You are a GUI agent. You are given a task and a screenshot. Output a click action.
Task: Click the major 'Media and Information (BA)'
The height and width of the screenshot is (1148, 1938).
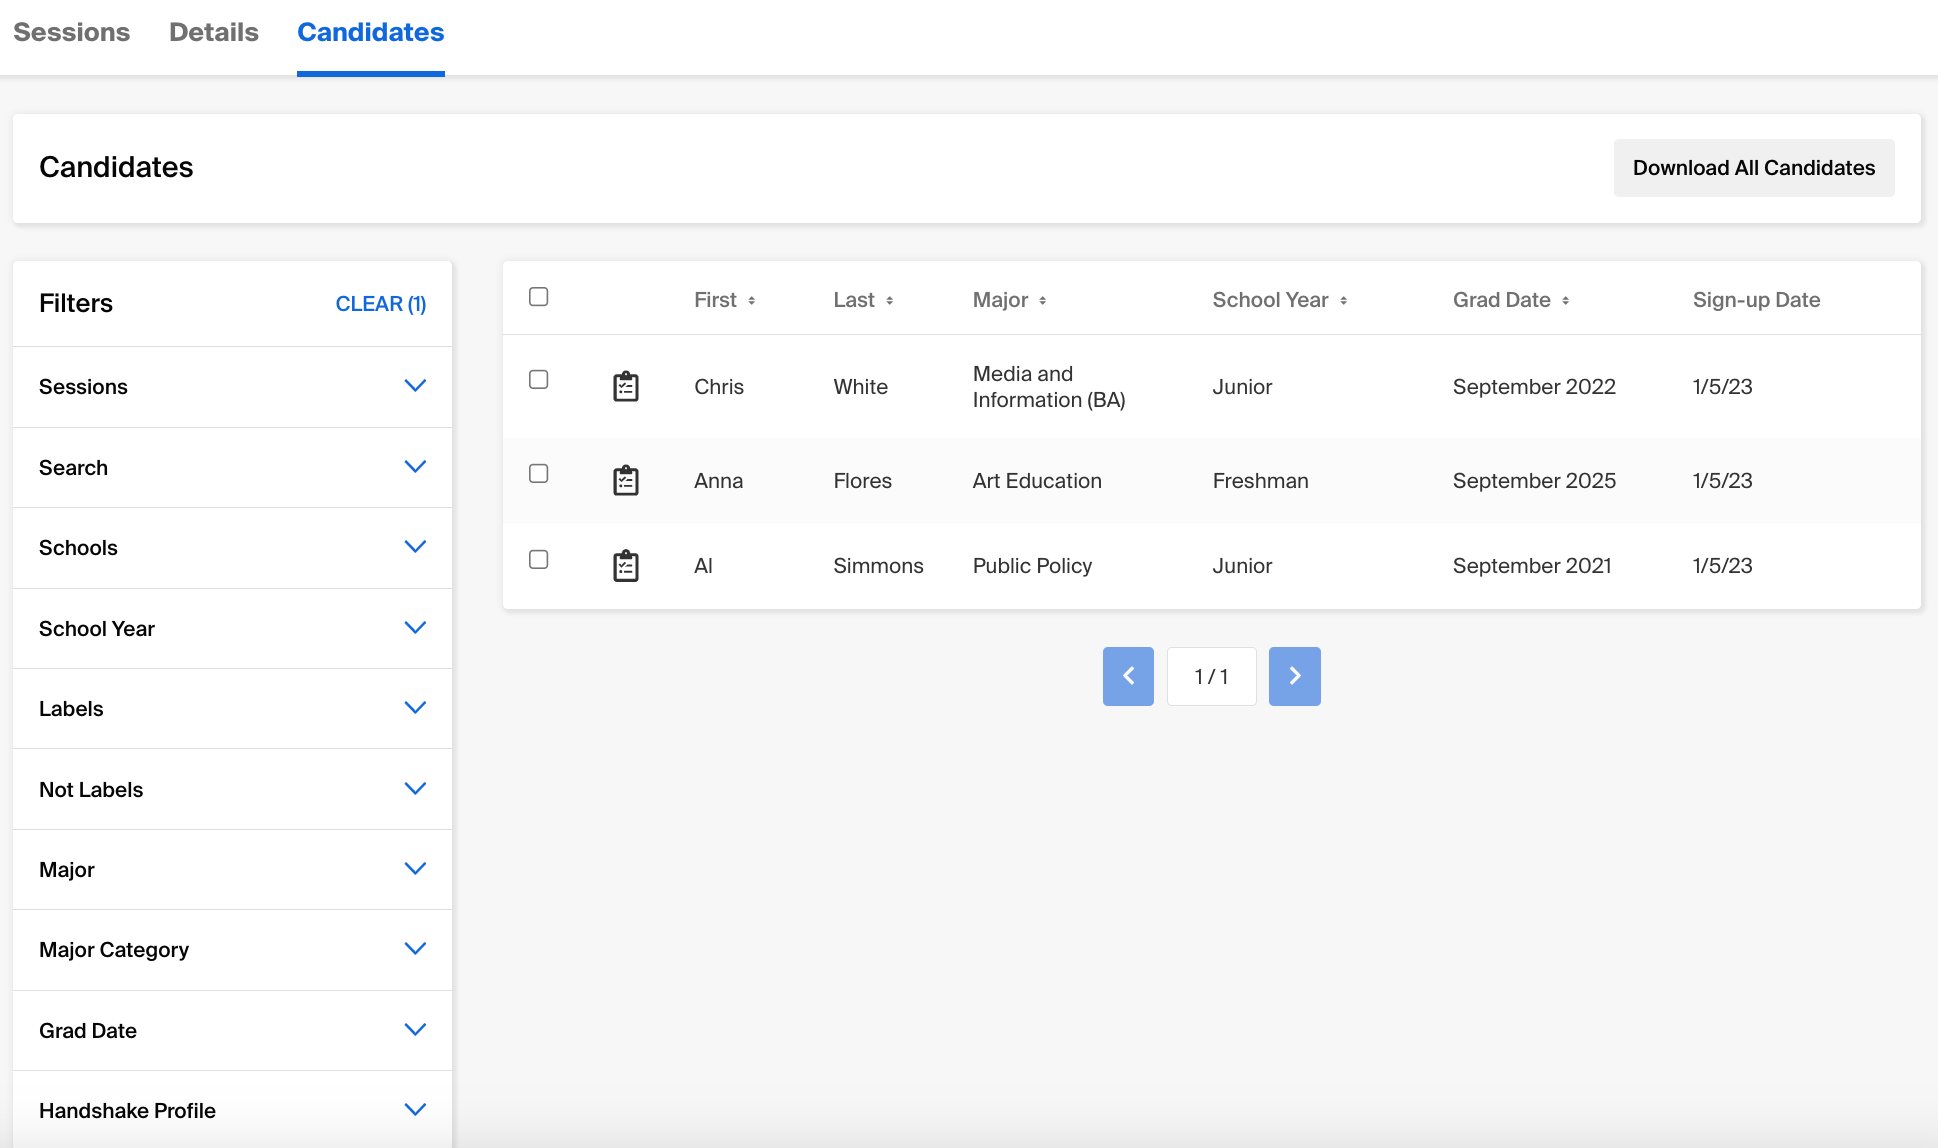[x=1049, y=386]
